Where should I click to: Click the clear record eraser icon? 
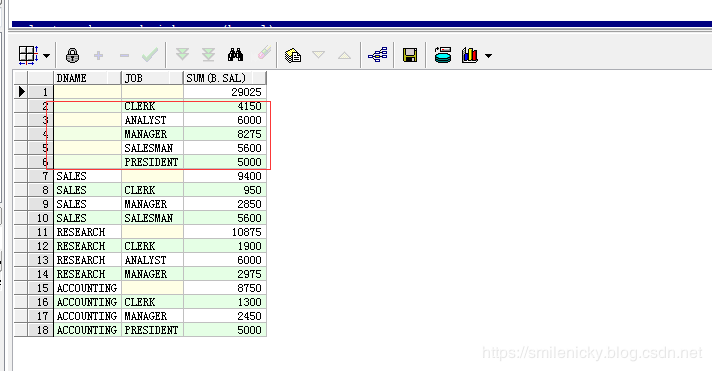264,53
